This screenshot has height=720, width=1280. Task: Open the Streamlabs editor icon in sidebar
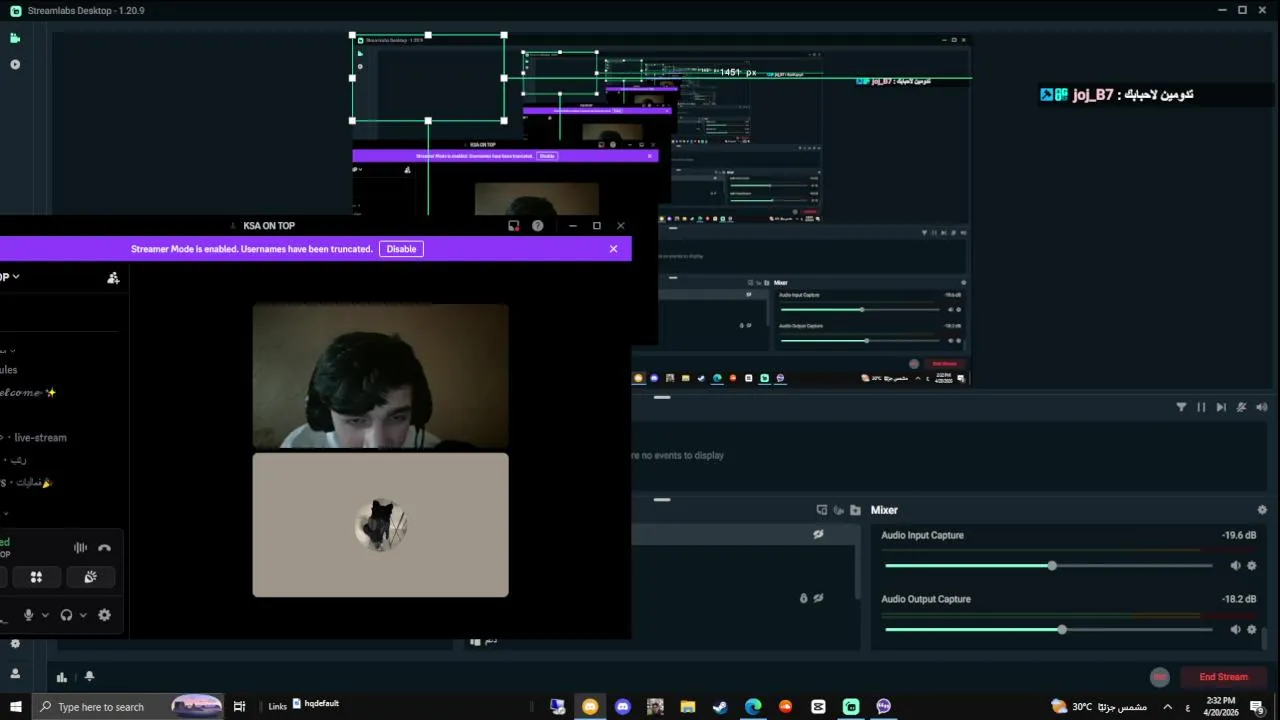(15, 38)
